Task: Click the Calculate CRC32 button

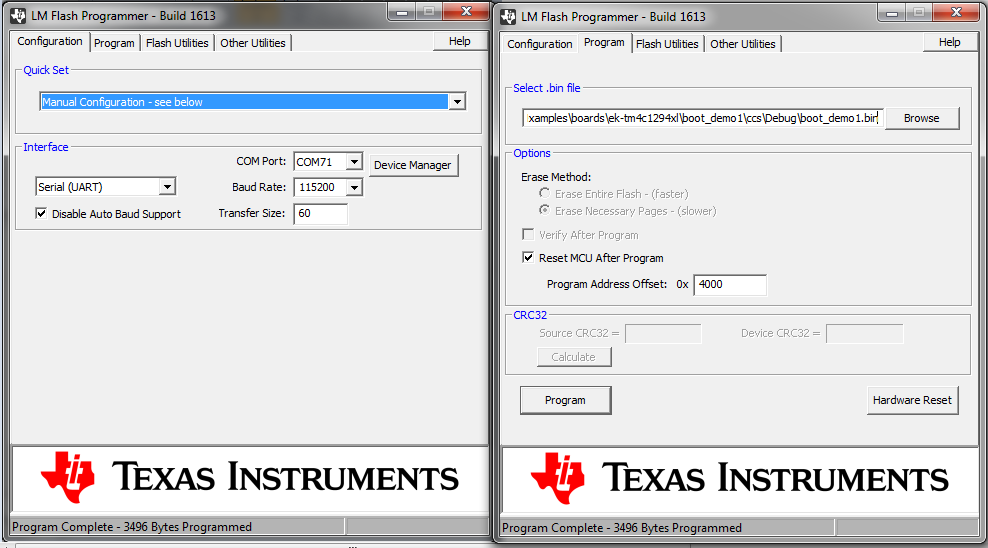Action: coord(574,357)
